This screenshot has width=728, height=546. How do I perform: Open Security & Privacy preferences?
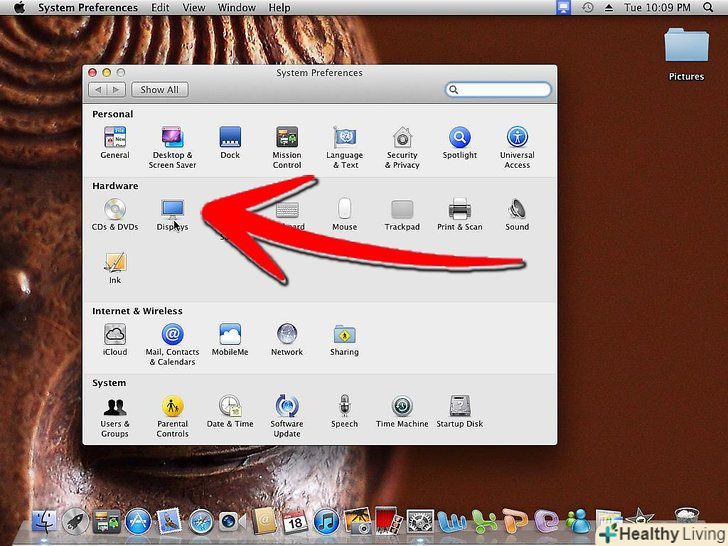click(402, 148)
